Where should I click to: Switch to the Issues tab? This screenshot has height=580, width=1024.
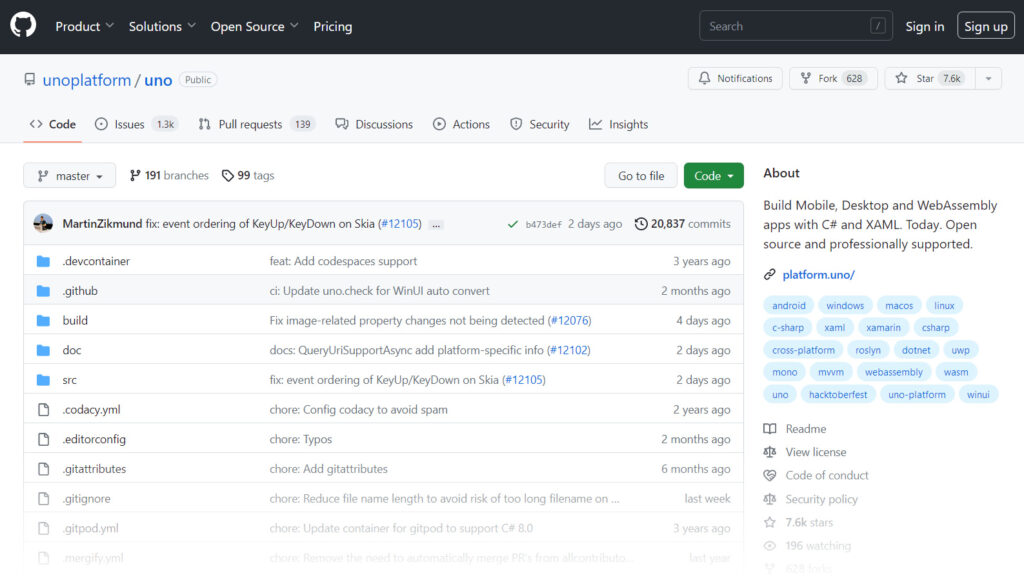136,124
